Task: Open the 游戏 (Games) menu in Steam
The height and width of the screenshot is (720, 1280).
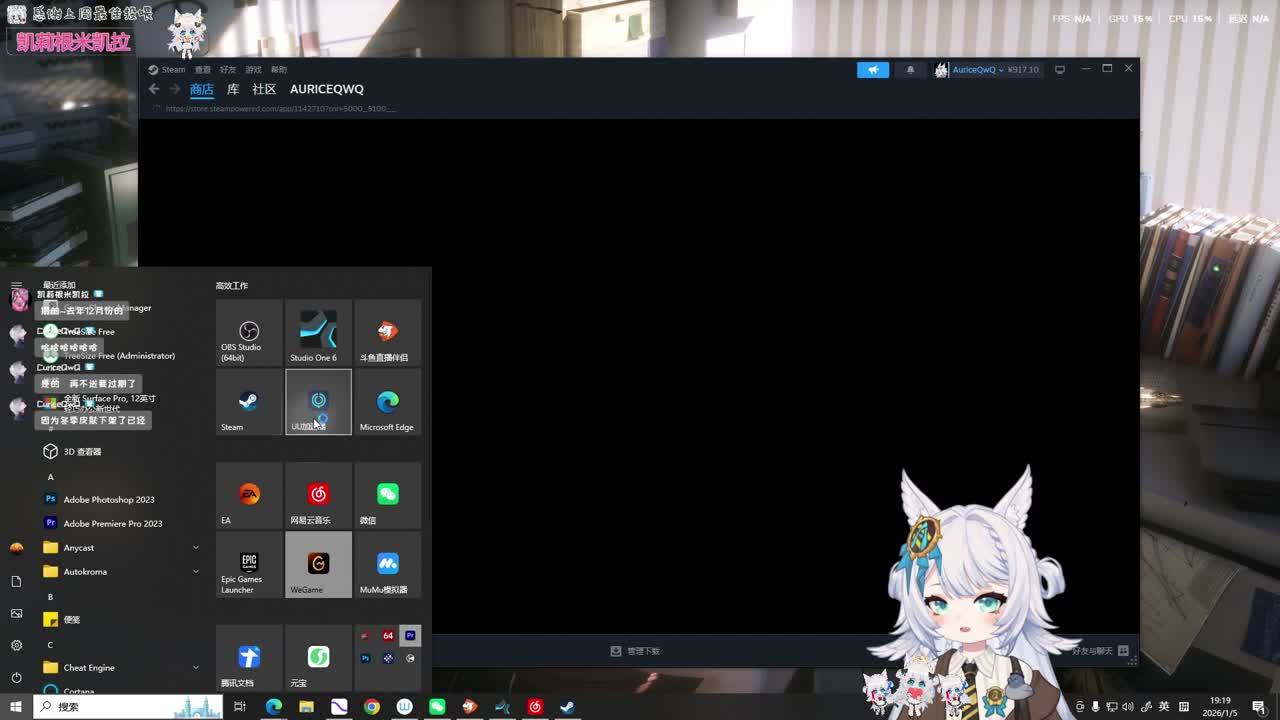Action: pos(253,70)
